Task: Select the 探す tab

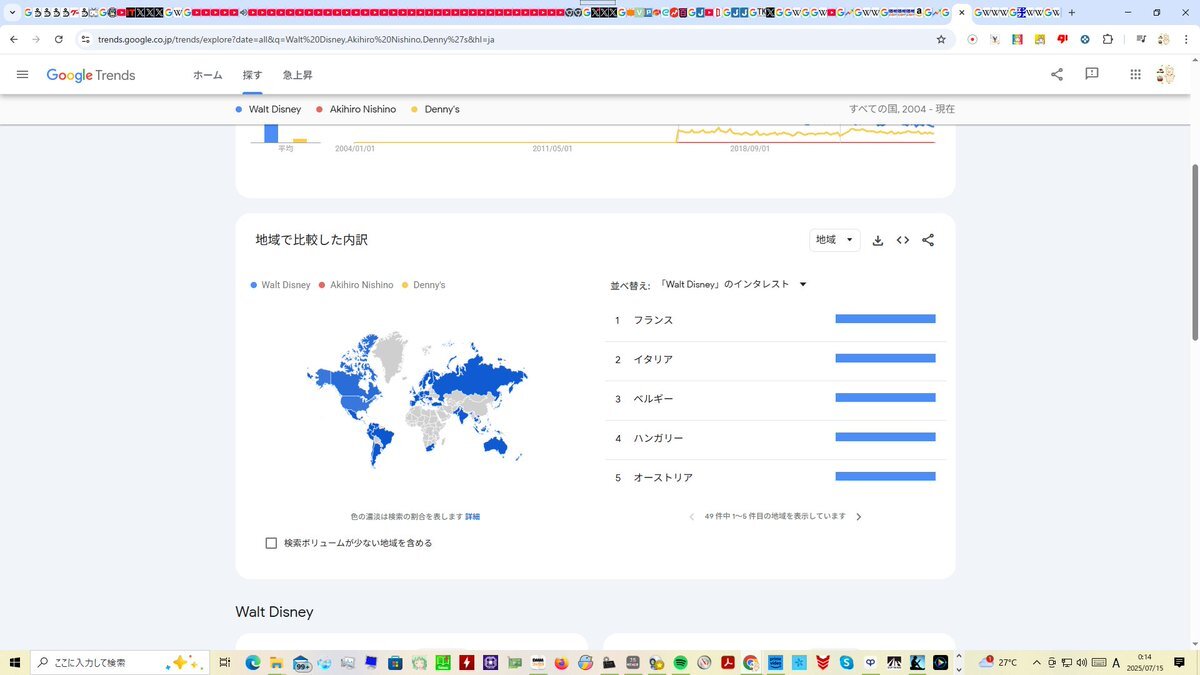Action: [x=252, y=75]
